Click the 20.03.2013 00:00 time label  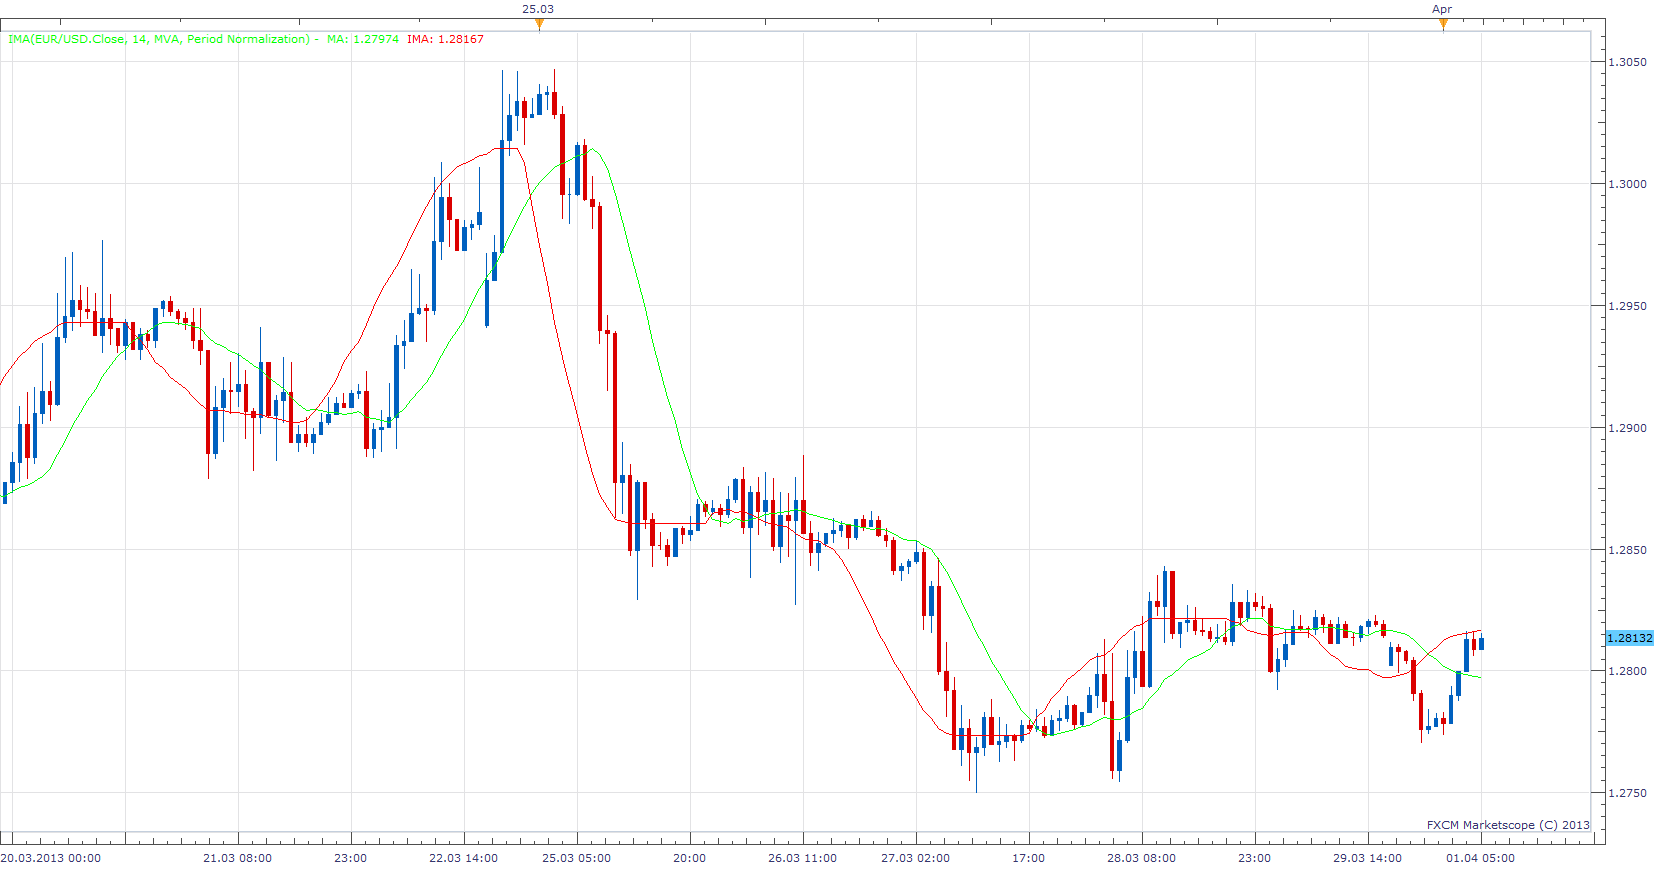(x=51, y=858)
